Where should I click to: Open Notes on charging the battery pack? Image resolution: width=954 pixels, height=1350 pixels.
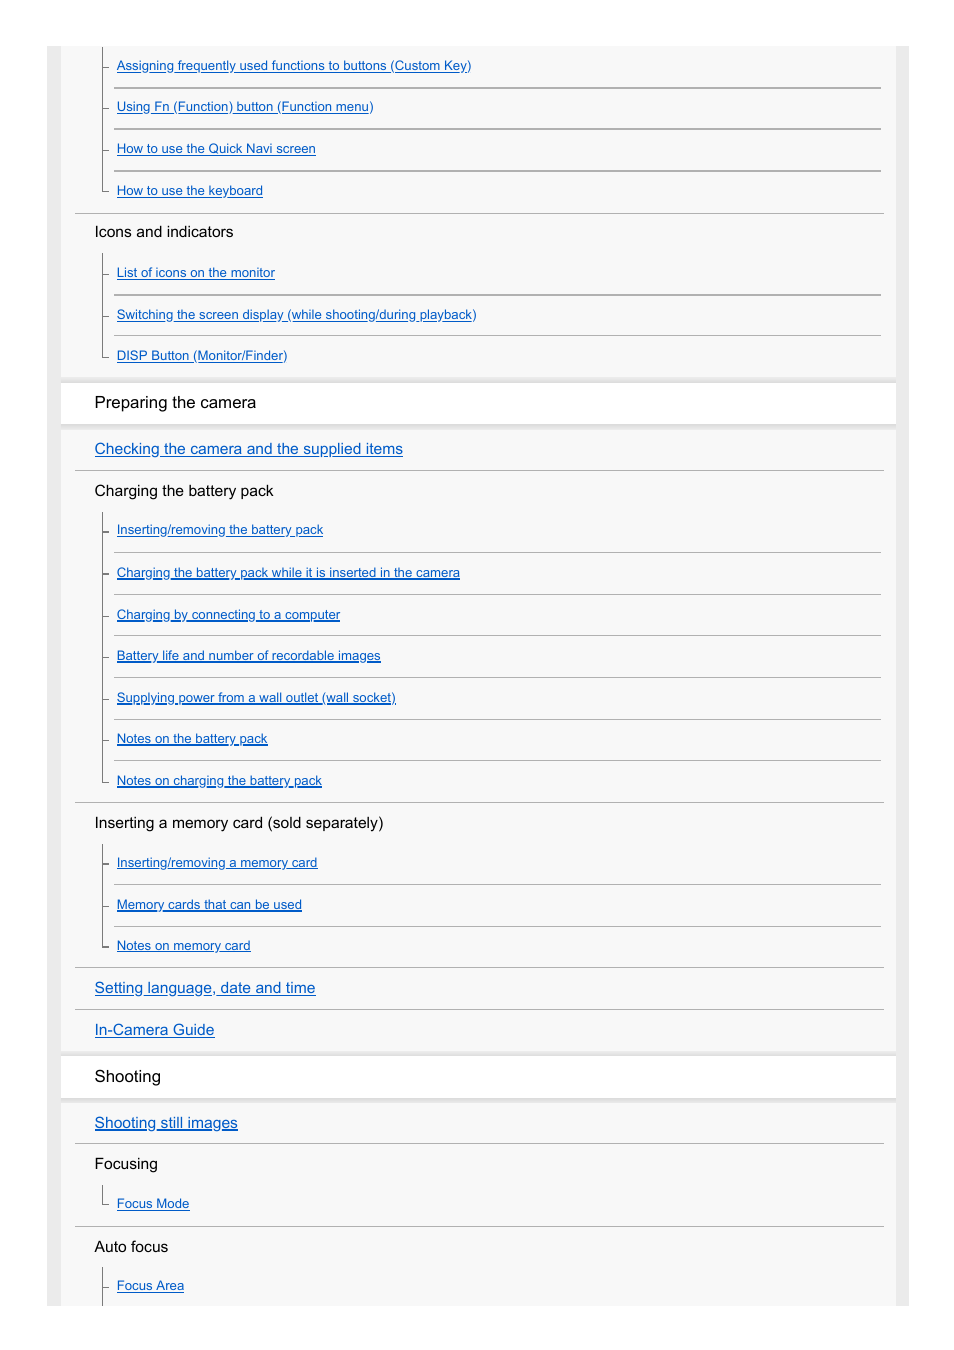tap(219, 781)
